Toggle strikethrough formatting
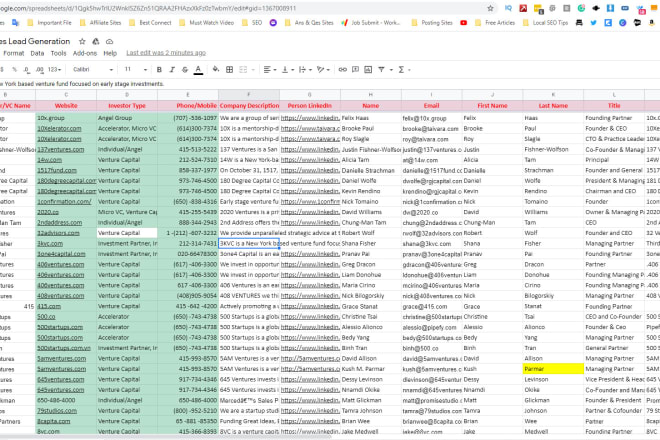The width and height of the screenshot is (660, 440). tap(185, 69)
